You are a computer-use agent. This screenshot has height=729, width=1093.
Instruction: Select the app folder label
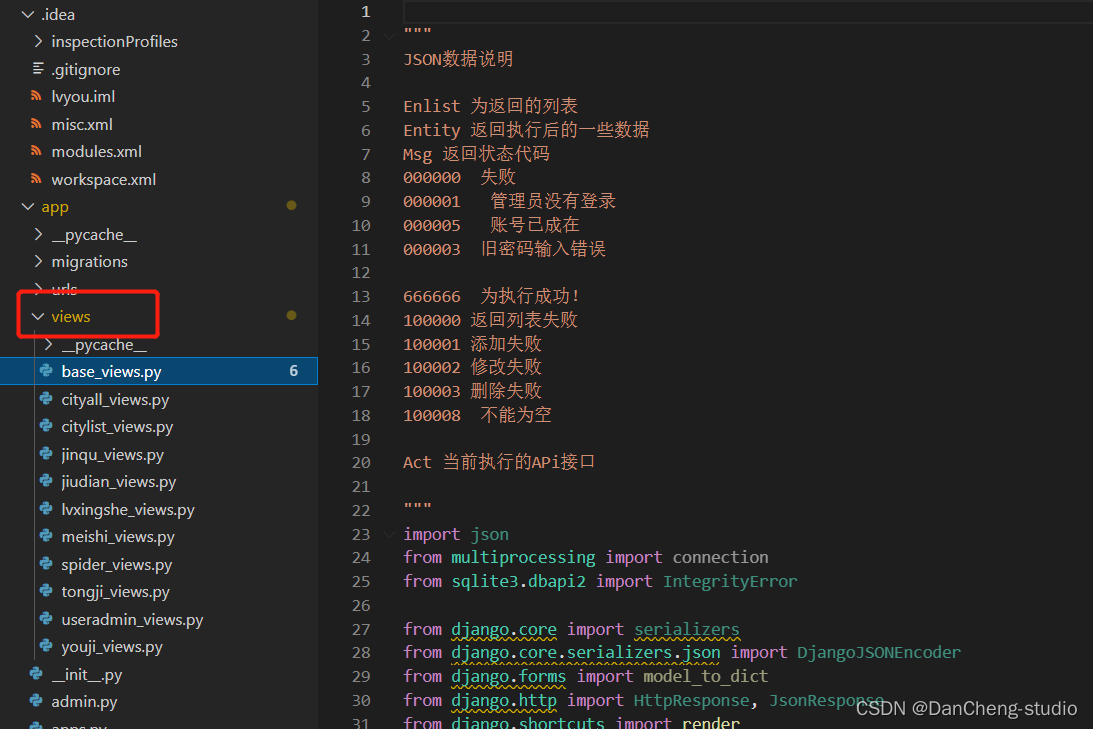(x=54, y=208)
